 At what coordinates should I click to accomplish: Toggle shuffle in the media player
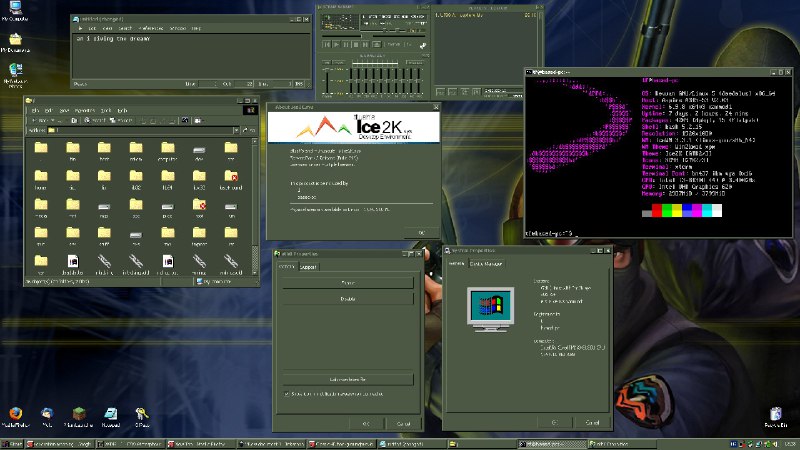pos(392,44)
